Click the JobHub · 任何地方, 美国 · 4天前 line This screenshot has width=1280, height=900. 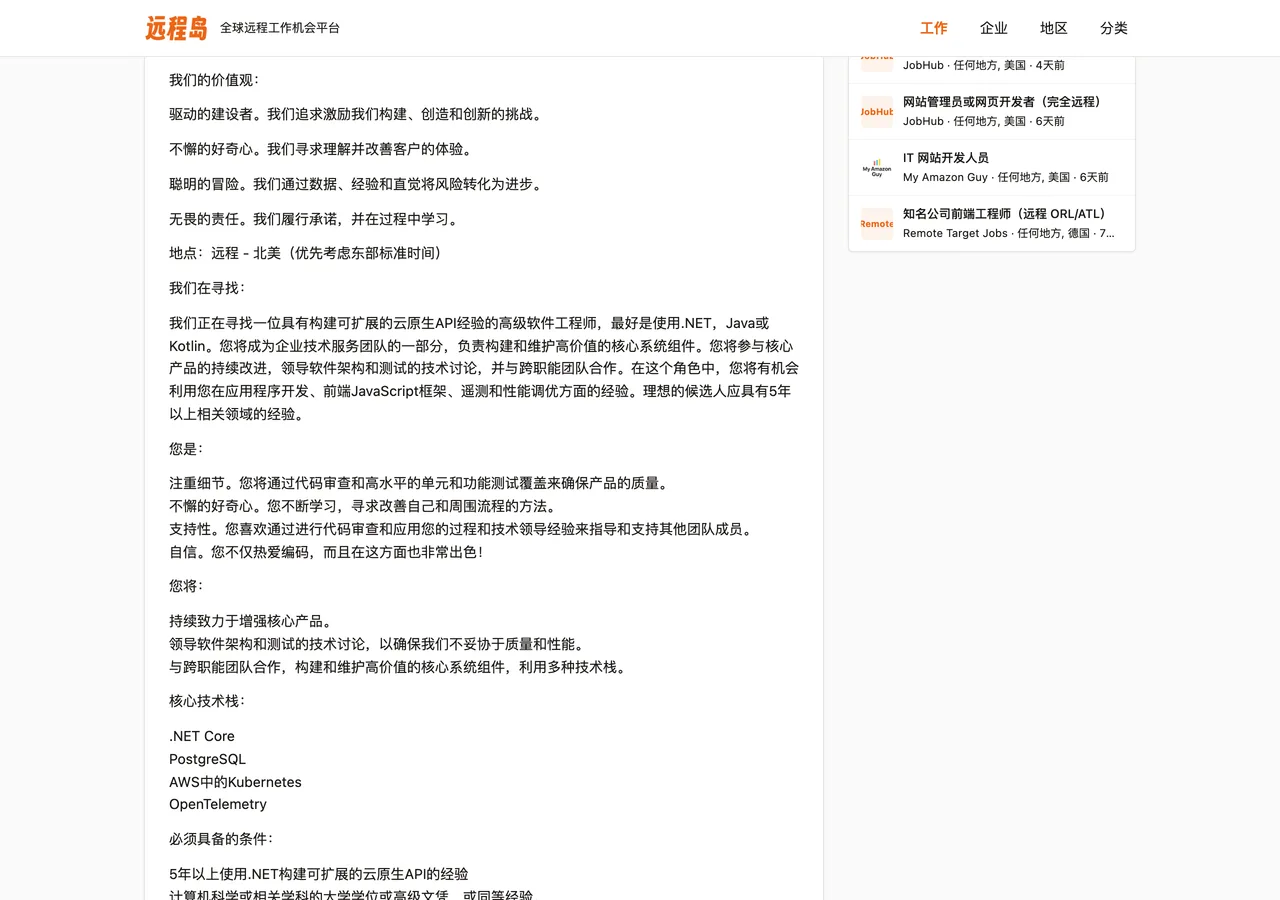[984, 65]
